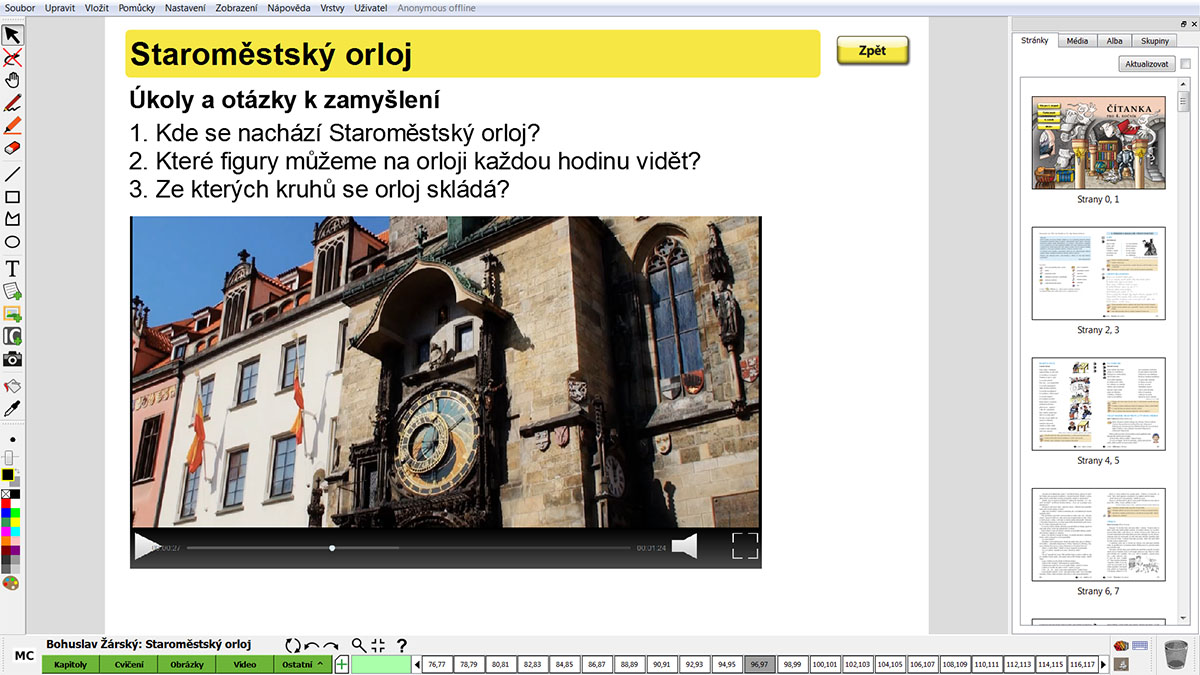Open the Cvičení section
1200x675 pixels.
[x=129, y=664]
